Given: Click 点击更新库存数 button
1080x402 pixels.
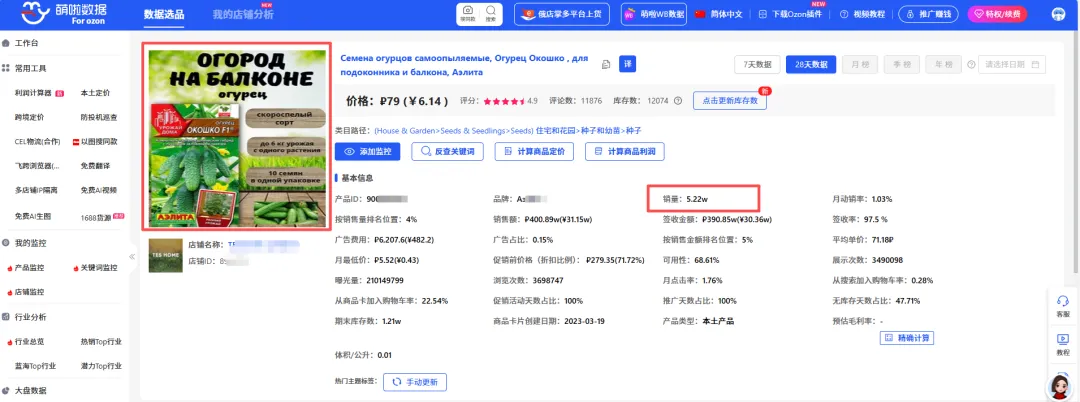Looking at the screenshot, I should coord(729,100).
